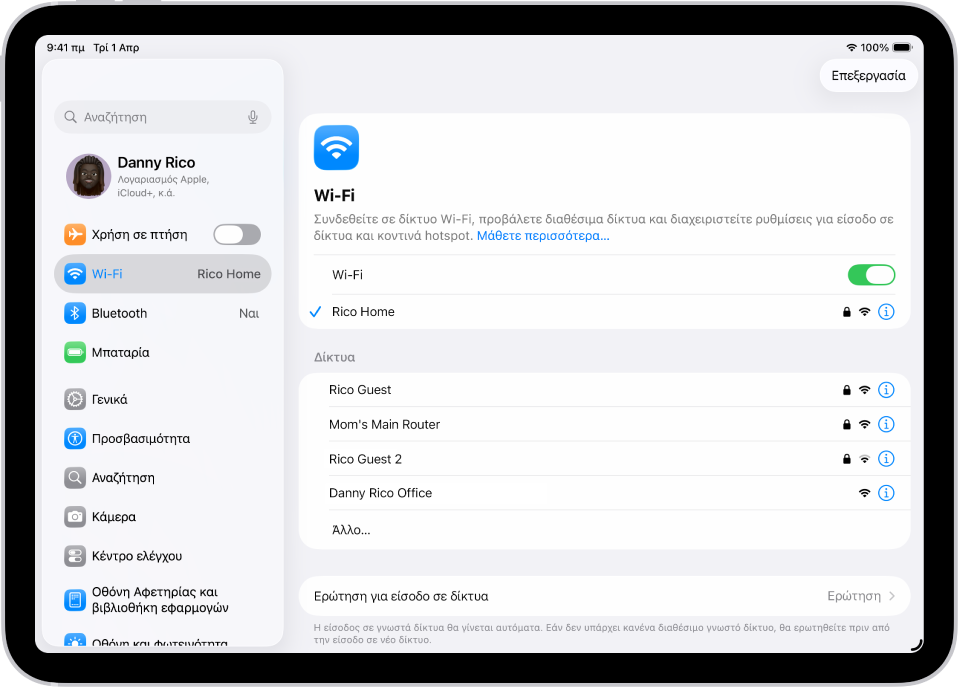This screenshot has height=692, width=960.
Task: Open Κέντρο ελέγχου settings label
Action: click(x=137, y=556)
